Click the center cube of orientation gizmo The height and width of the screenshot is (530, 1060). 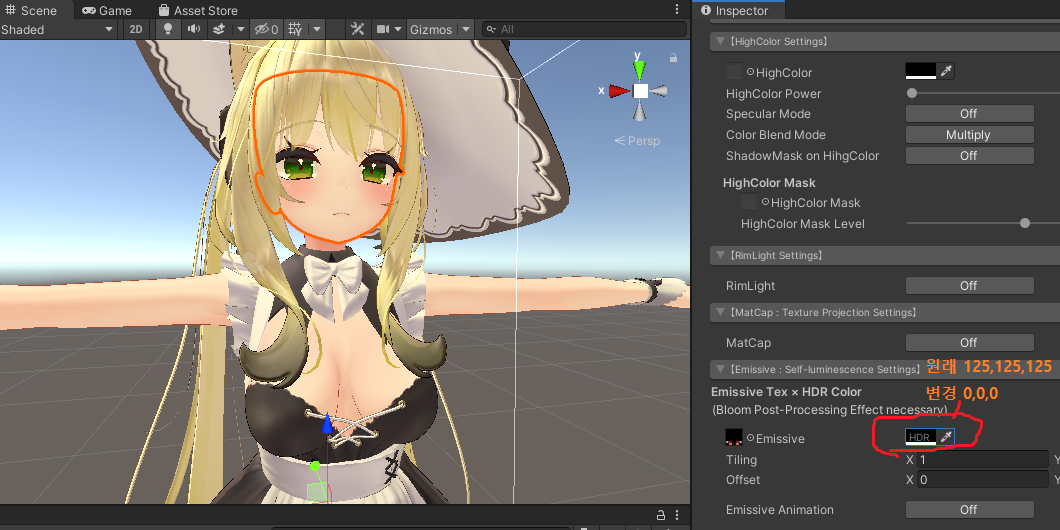pos(640,91)
